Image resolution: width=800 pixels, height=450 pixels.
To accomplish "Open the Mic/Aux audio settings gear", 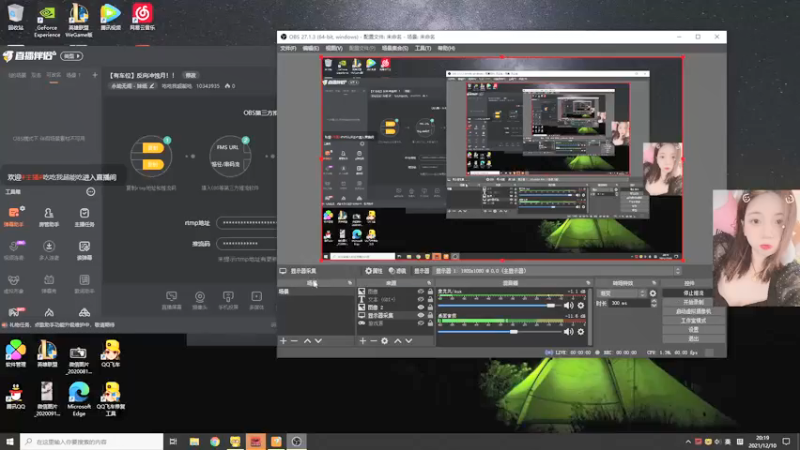I will 581,306.
